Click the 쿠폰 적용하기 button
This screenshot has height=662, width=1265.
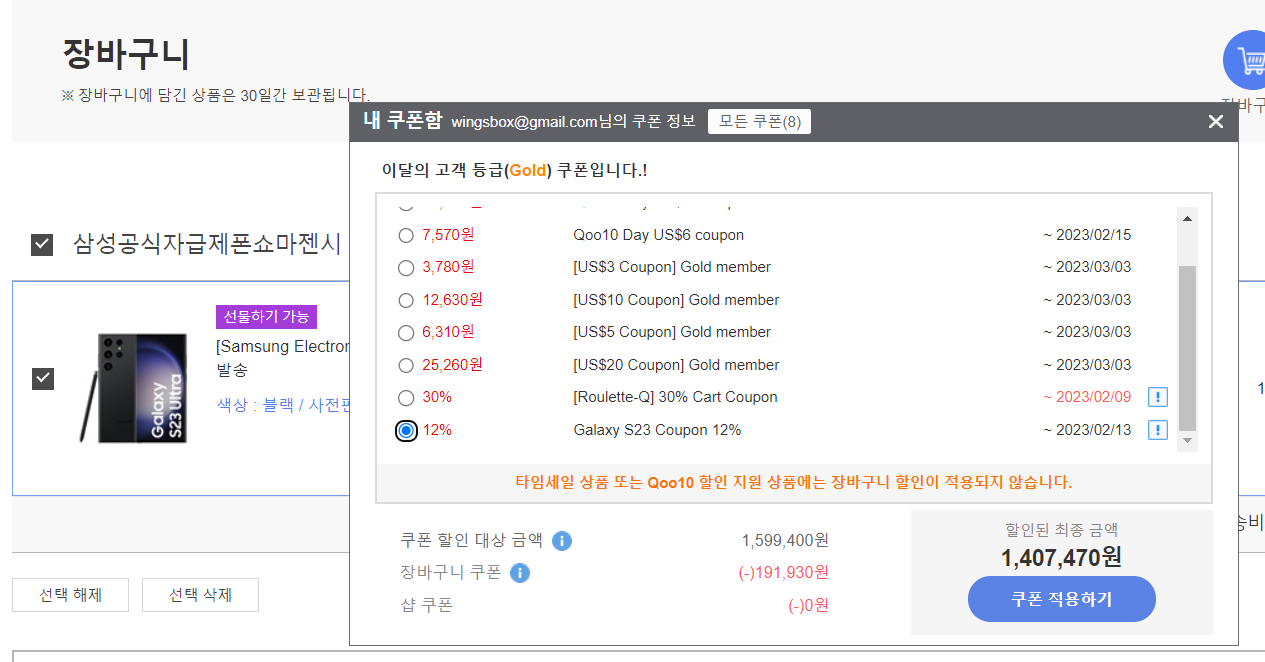[1061, 599]
